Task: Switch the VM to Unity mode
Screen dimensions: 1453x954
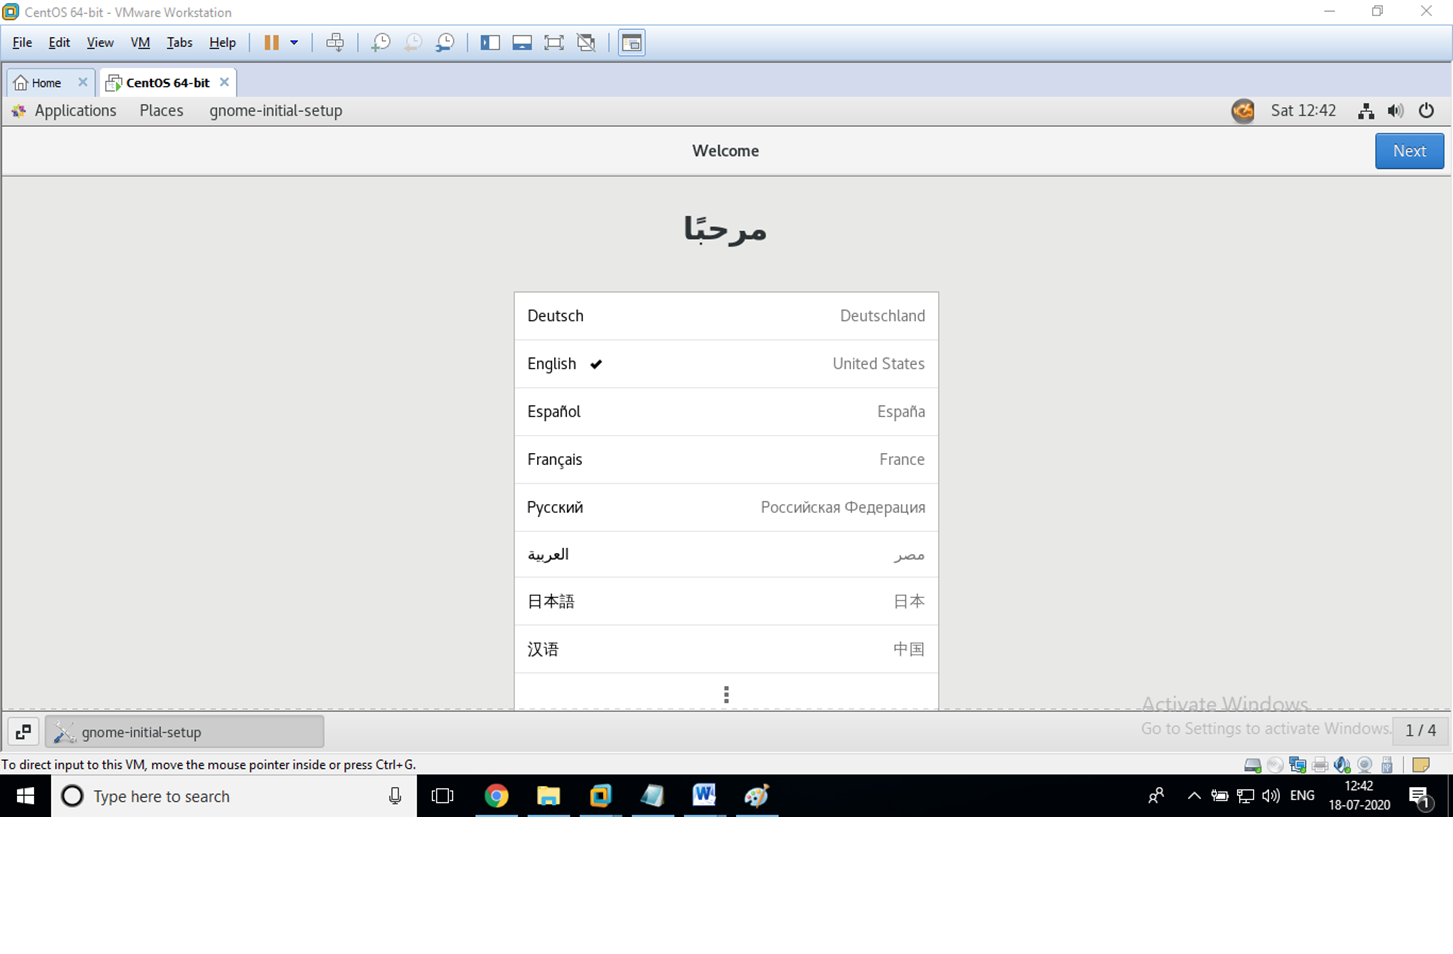Action: click(586, 42)
